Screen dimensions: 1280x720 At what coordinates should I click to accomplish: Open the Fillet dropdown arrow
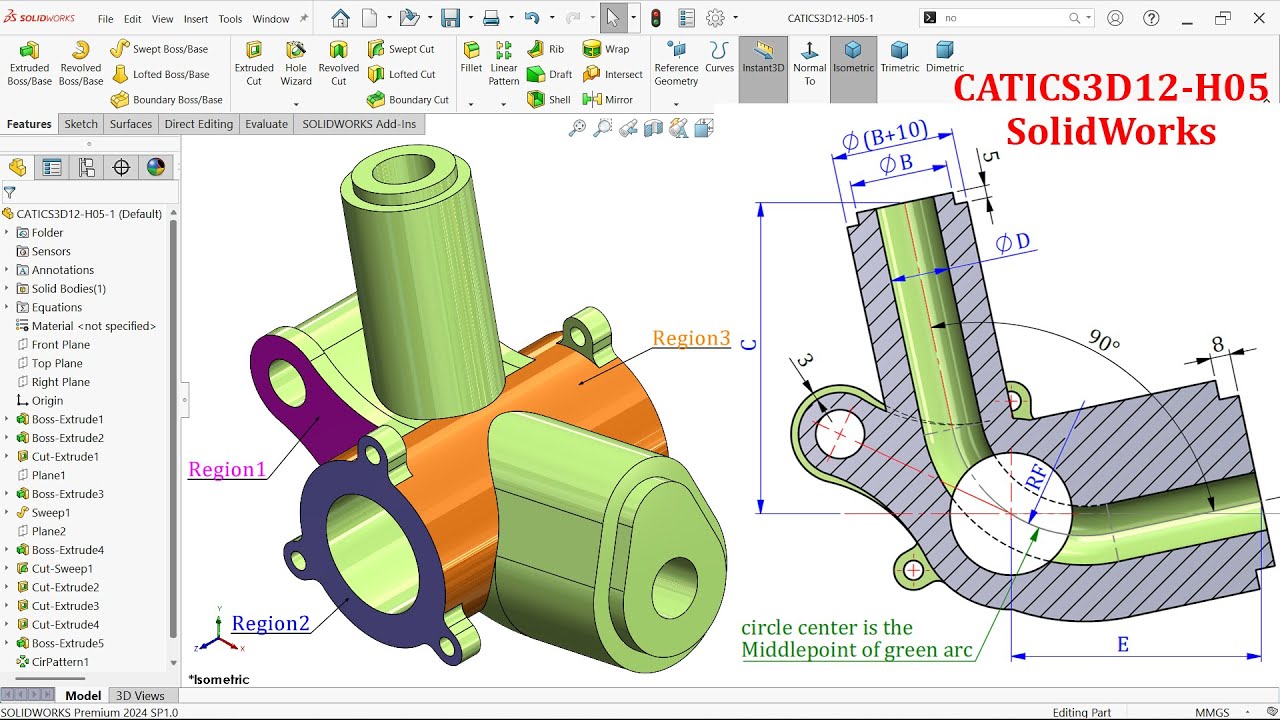(471, 104)
